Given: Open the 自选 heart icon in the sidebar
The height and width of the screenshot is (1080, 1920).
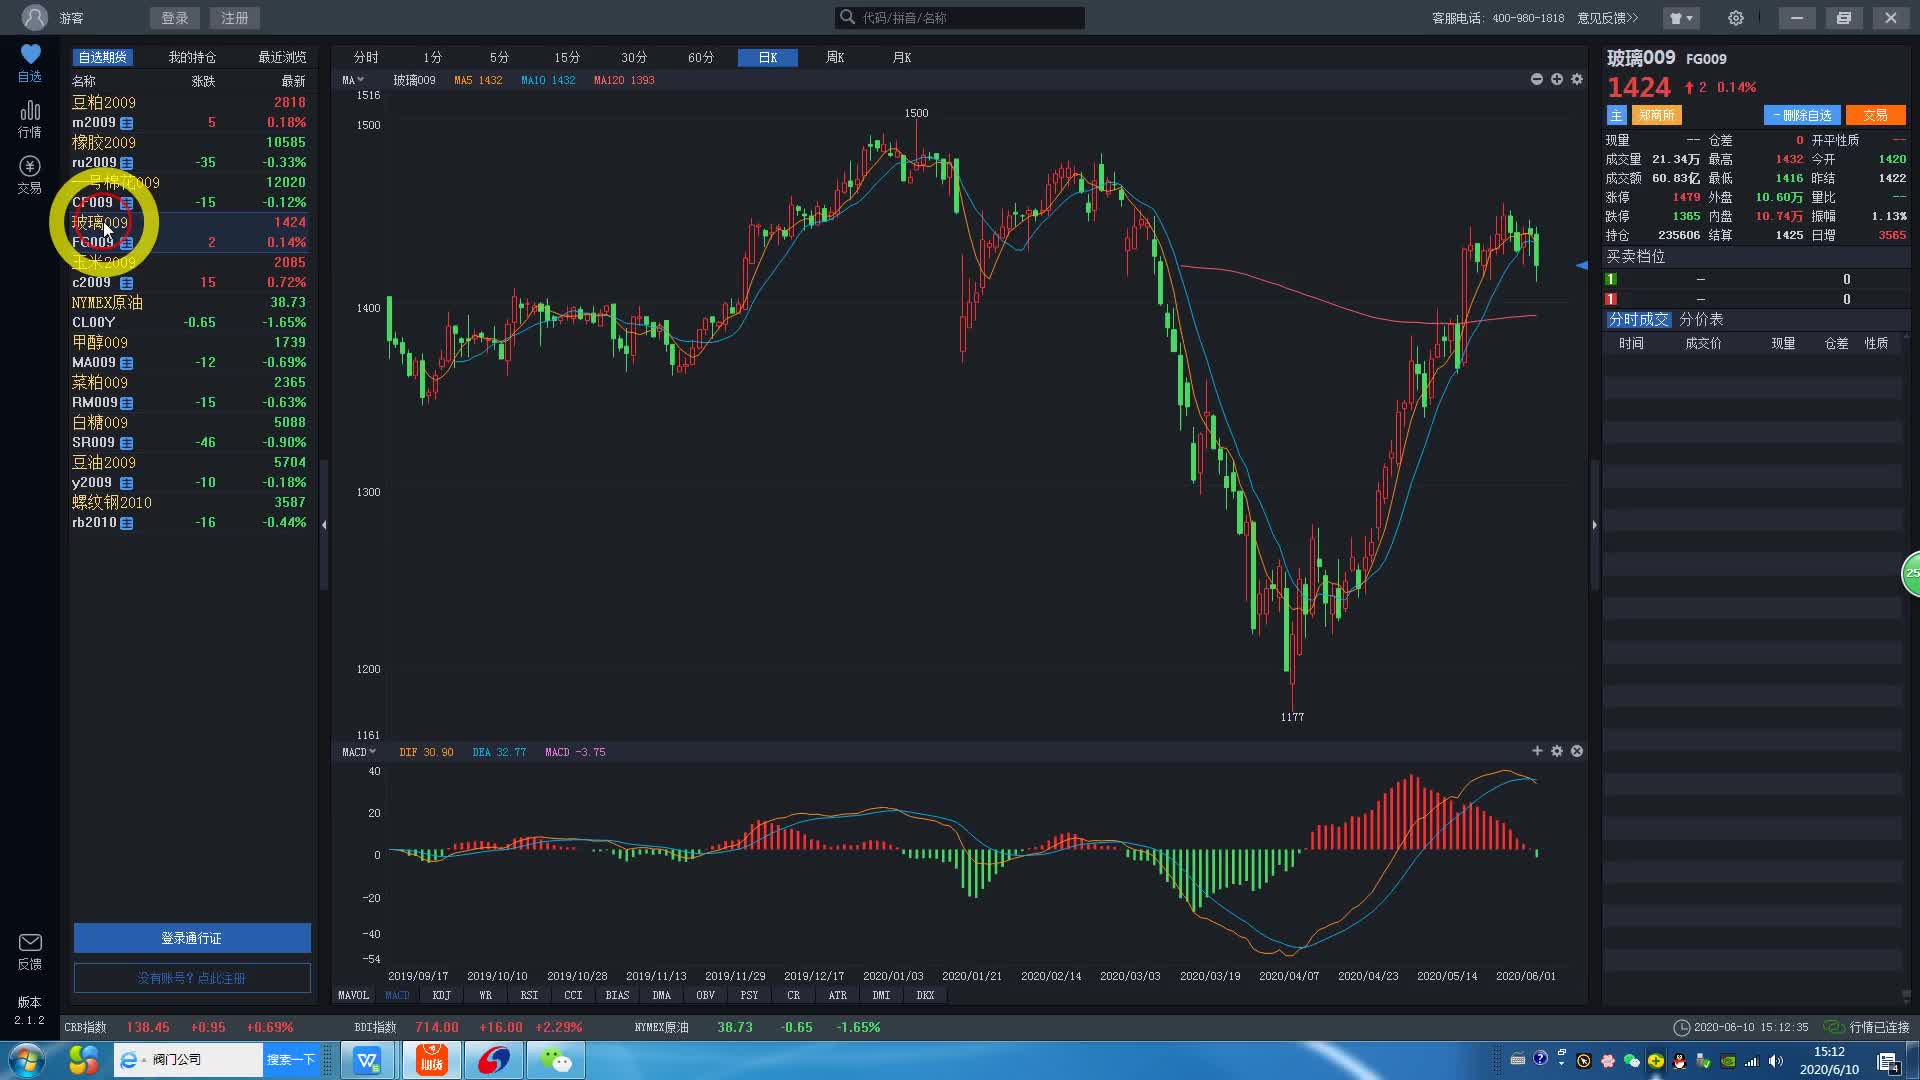Looking at the screenshot, I should point(30,62).
